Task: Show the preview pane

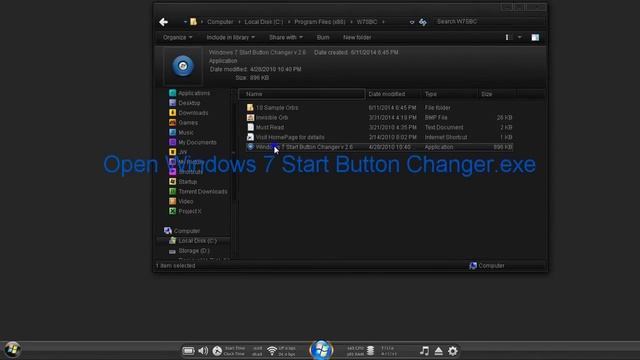Action: (535, 38)
